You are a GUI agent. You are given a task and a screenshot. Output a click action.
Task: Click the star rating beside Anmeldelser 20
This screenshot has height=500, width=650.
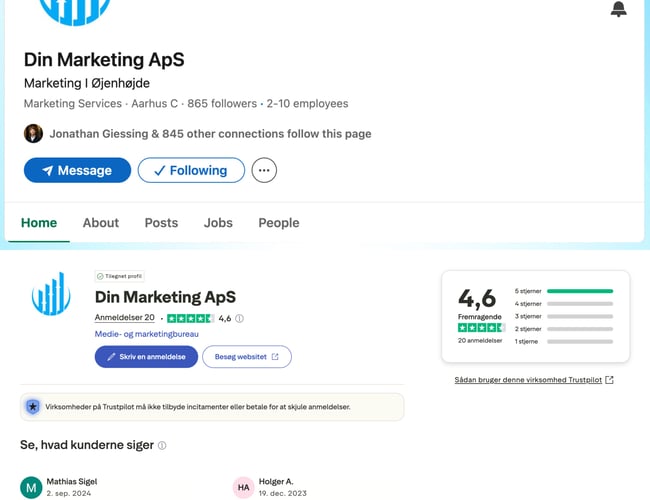190,318
